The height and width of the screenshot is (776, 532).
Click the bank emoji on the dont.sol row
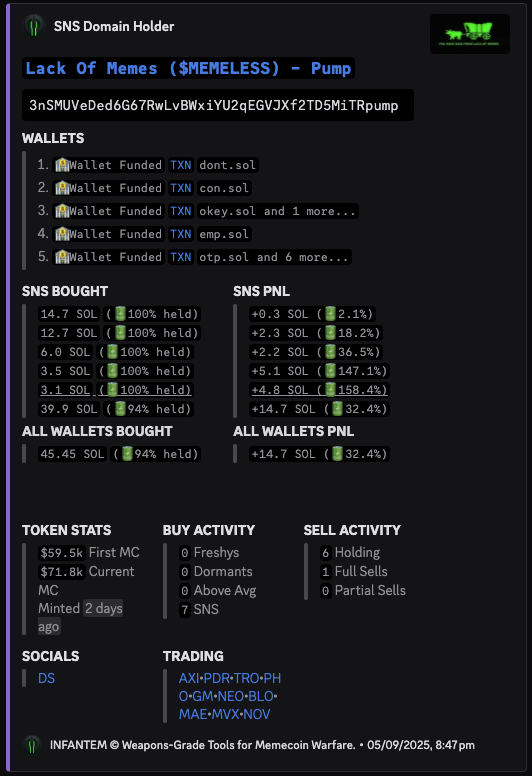click(62, 165)
